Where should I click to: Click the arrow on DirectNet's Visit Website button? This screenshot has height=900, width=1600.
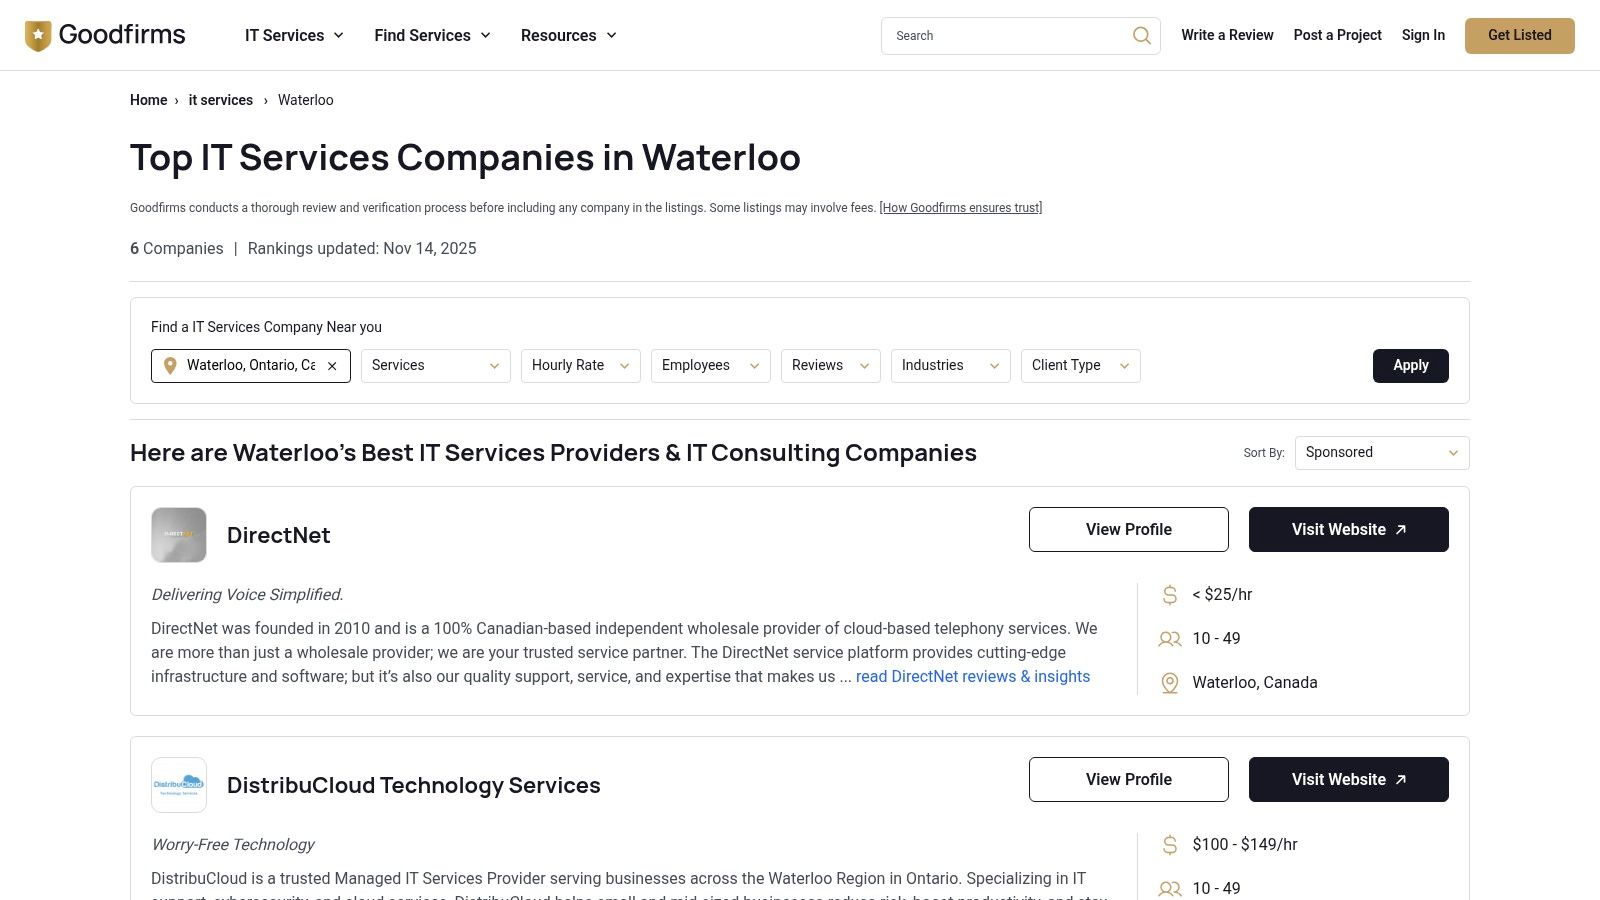click(x=1402, y=529)
